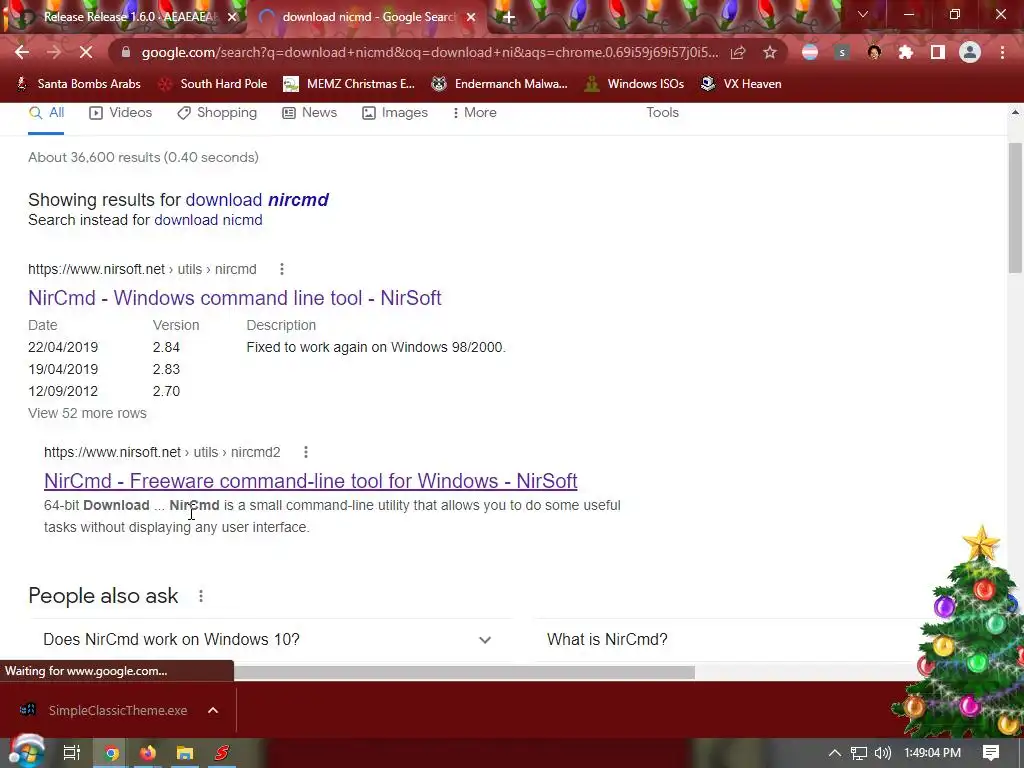Open NirCmd - Freeware command-line tool result

311,481
